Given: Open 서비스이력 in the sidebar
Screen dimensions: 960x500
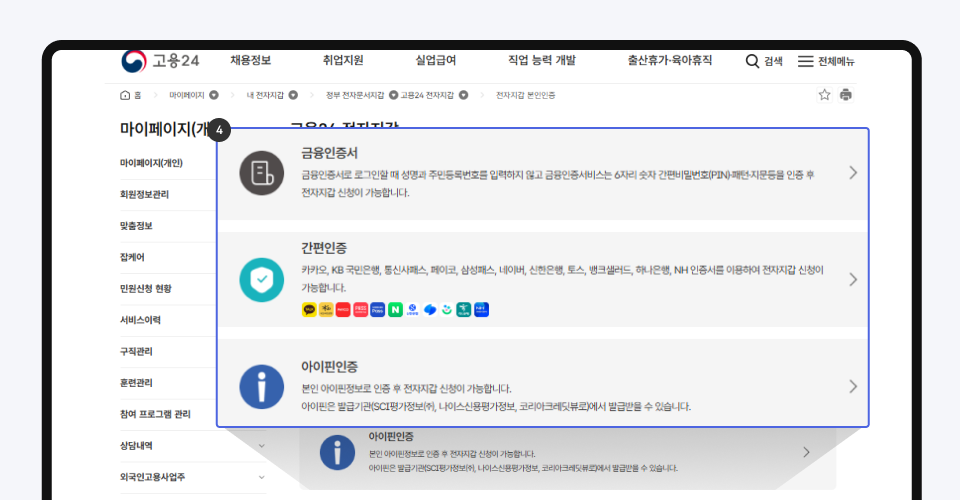Looking at the screenshot, I should (x=140, y=320).
